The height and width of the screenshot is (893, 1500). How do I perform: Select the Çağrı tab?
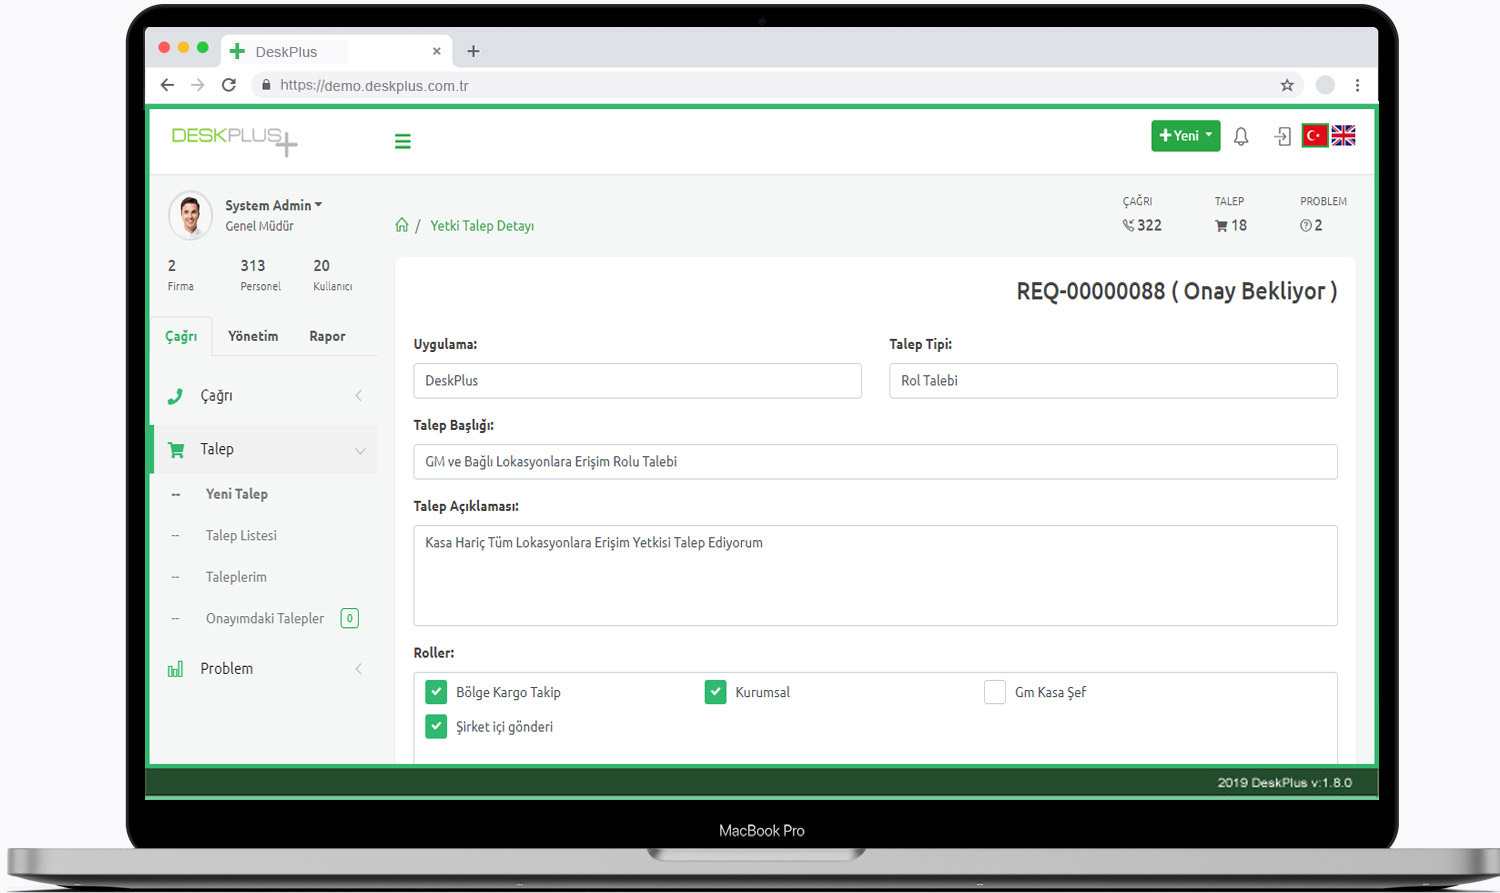(181, 337)
